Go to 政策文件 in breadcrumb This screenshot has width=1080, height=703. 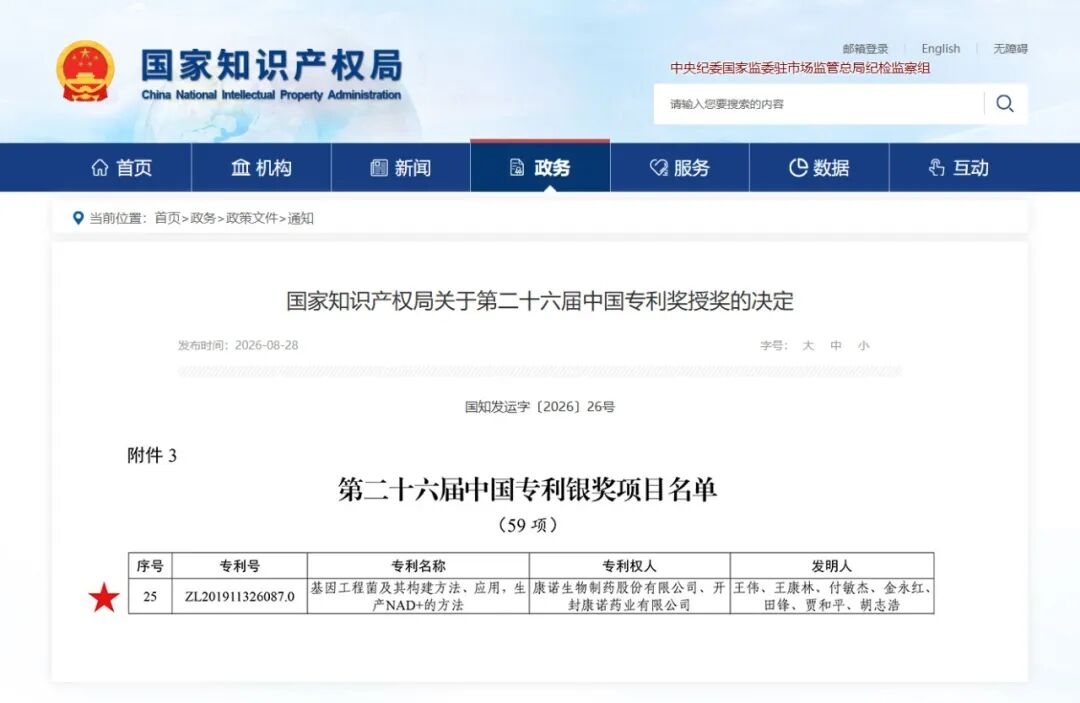[x=251, y=218]
